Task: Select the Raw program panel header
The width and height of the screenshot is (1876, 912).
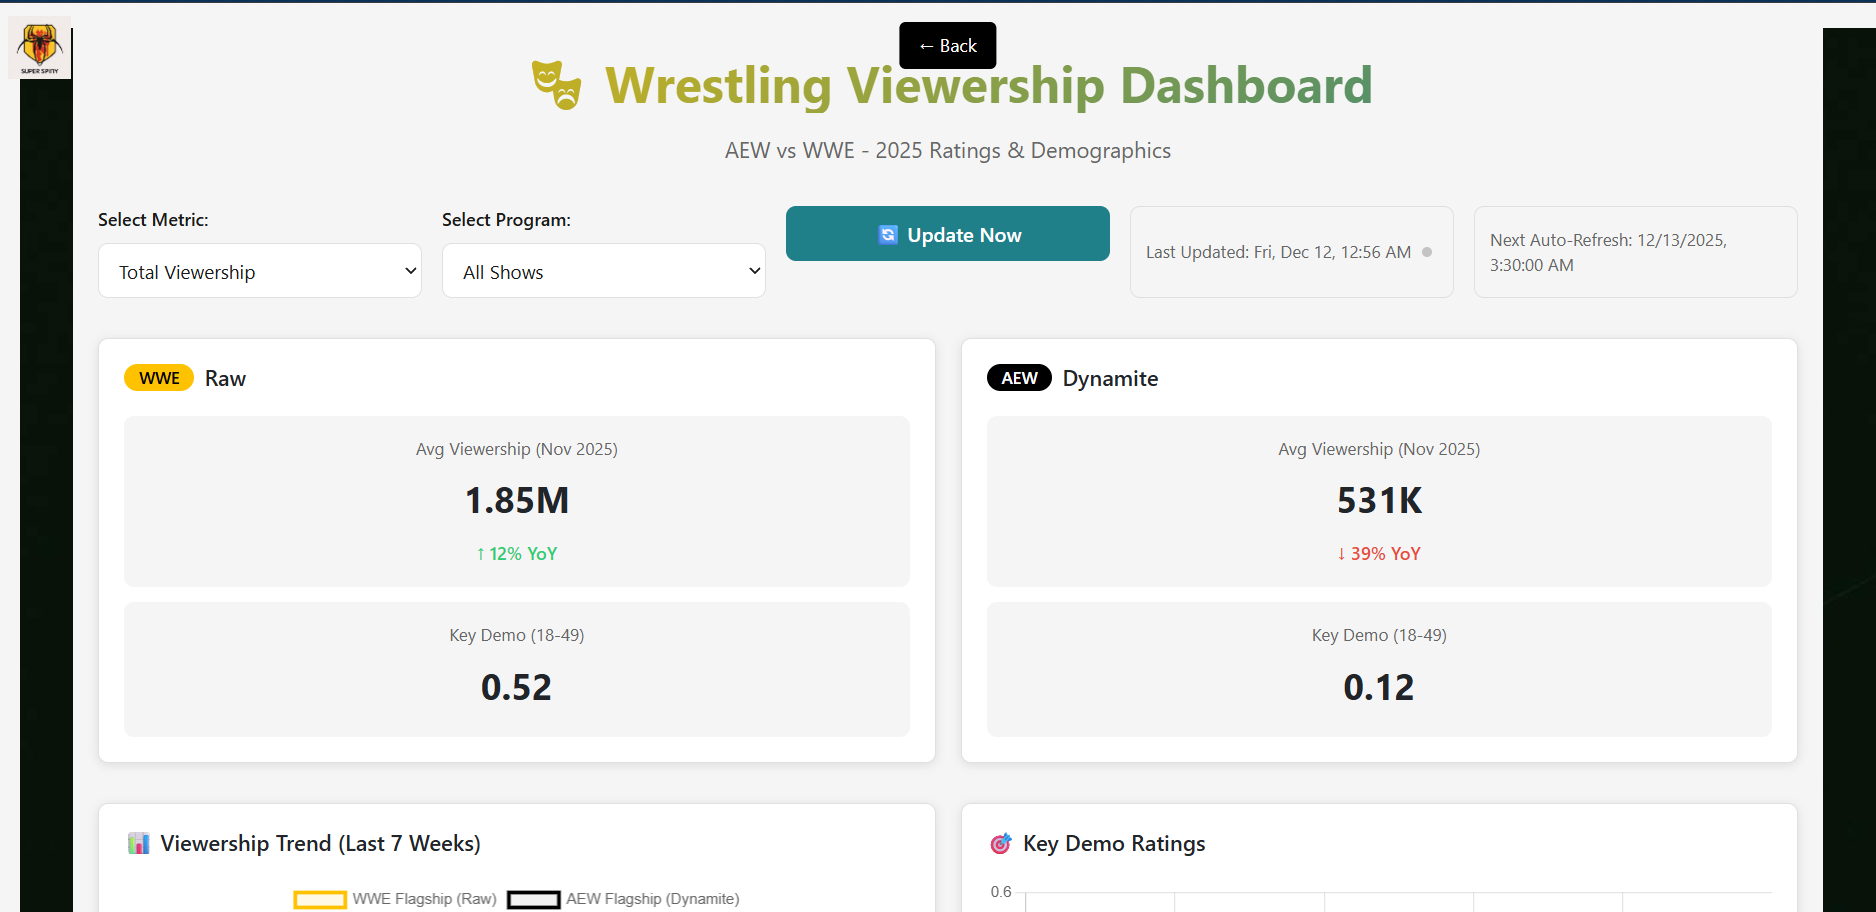Action: click(x=225, y=378)
